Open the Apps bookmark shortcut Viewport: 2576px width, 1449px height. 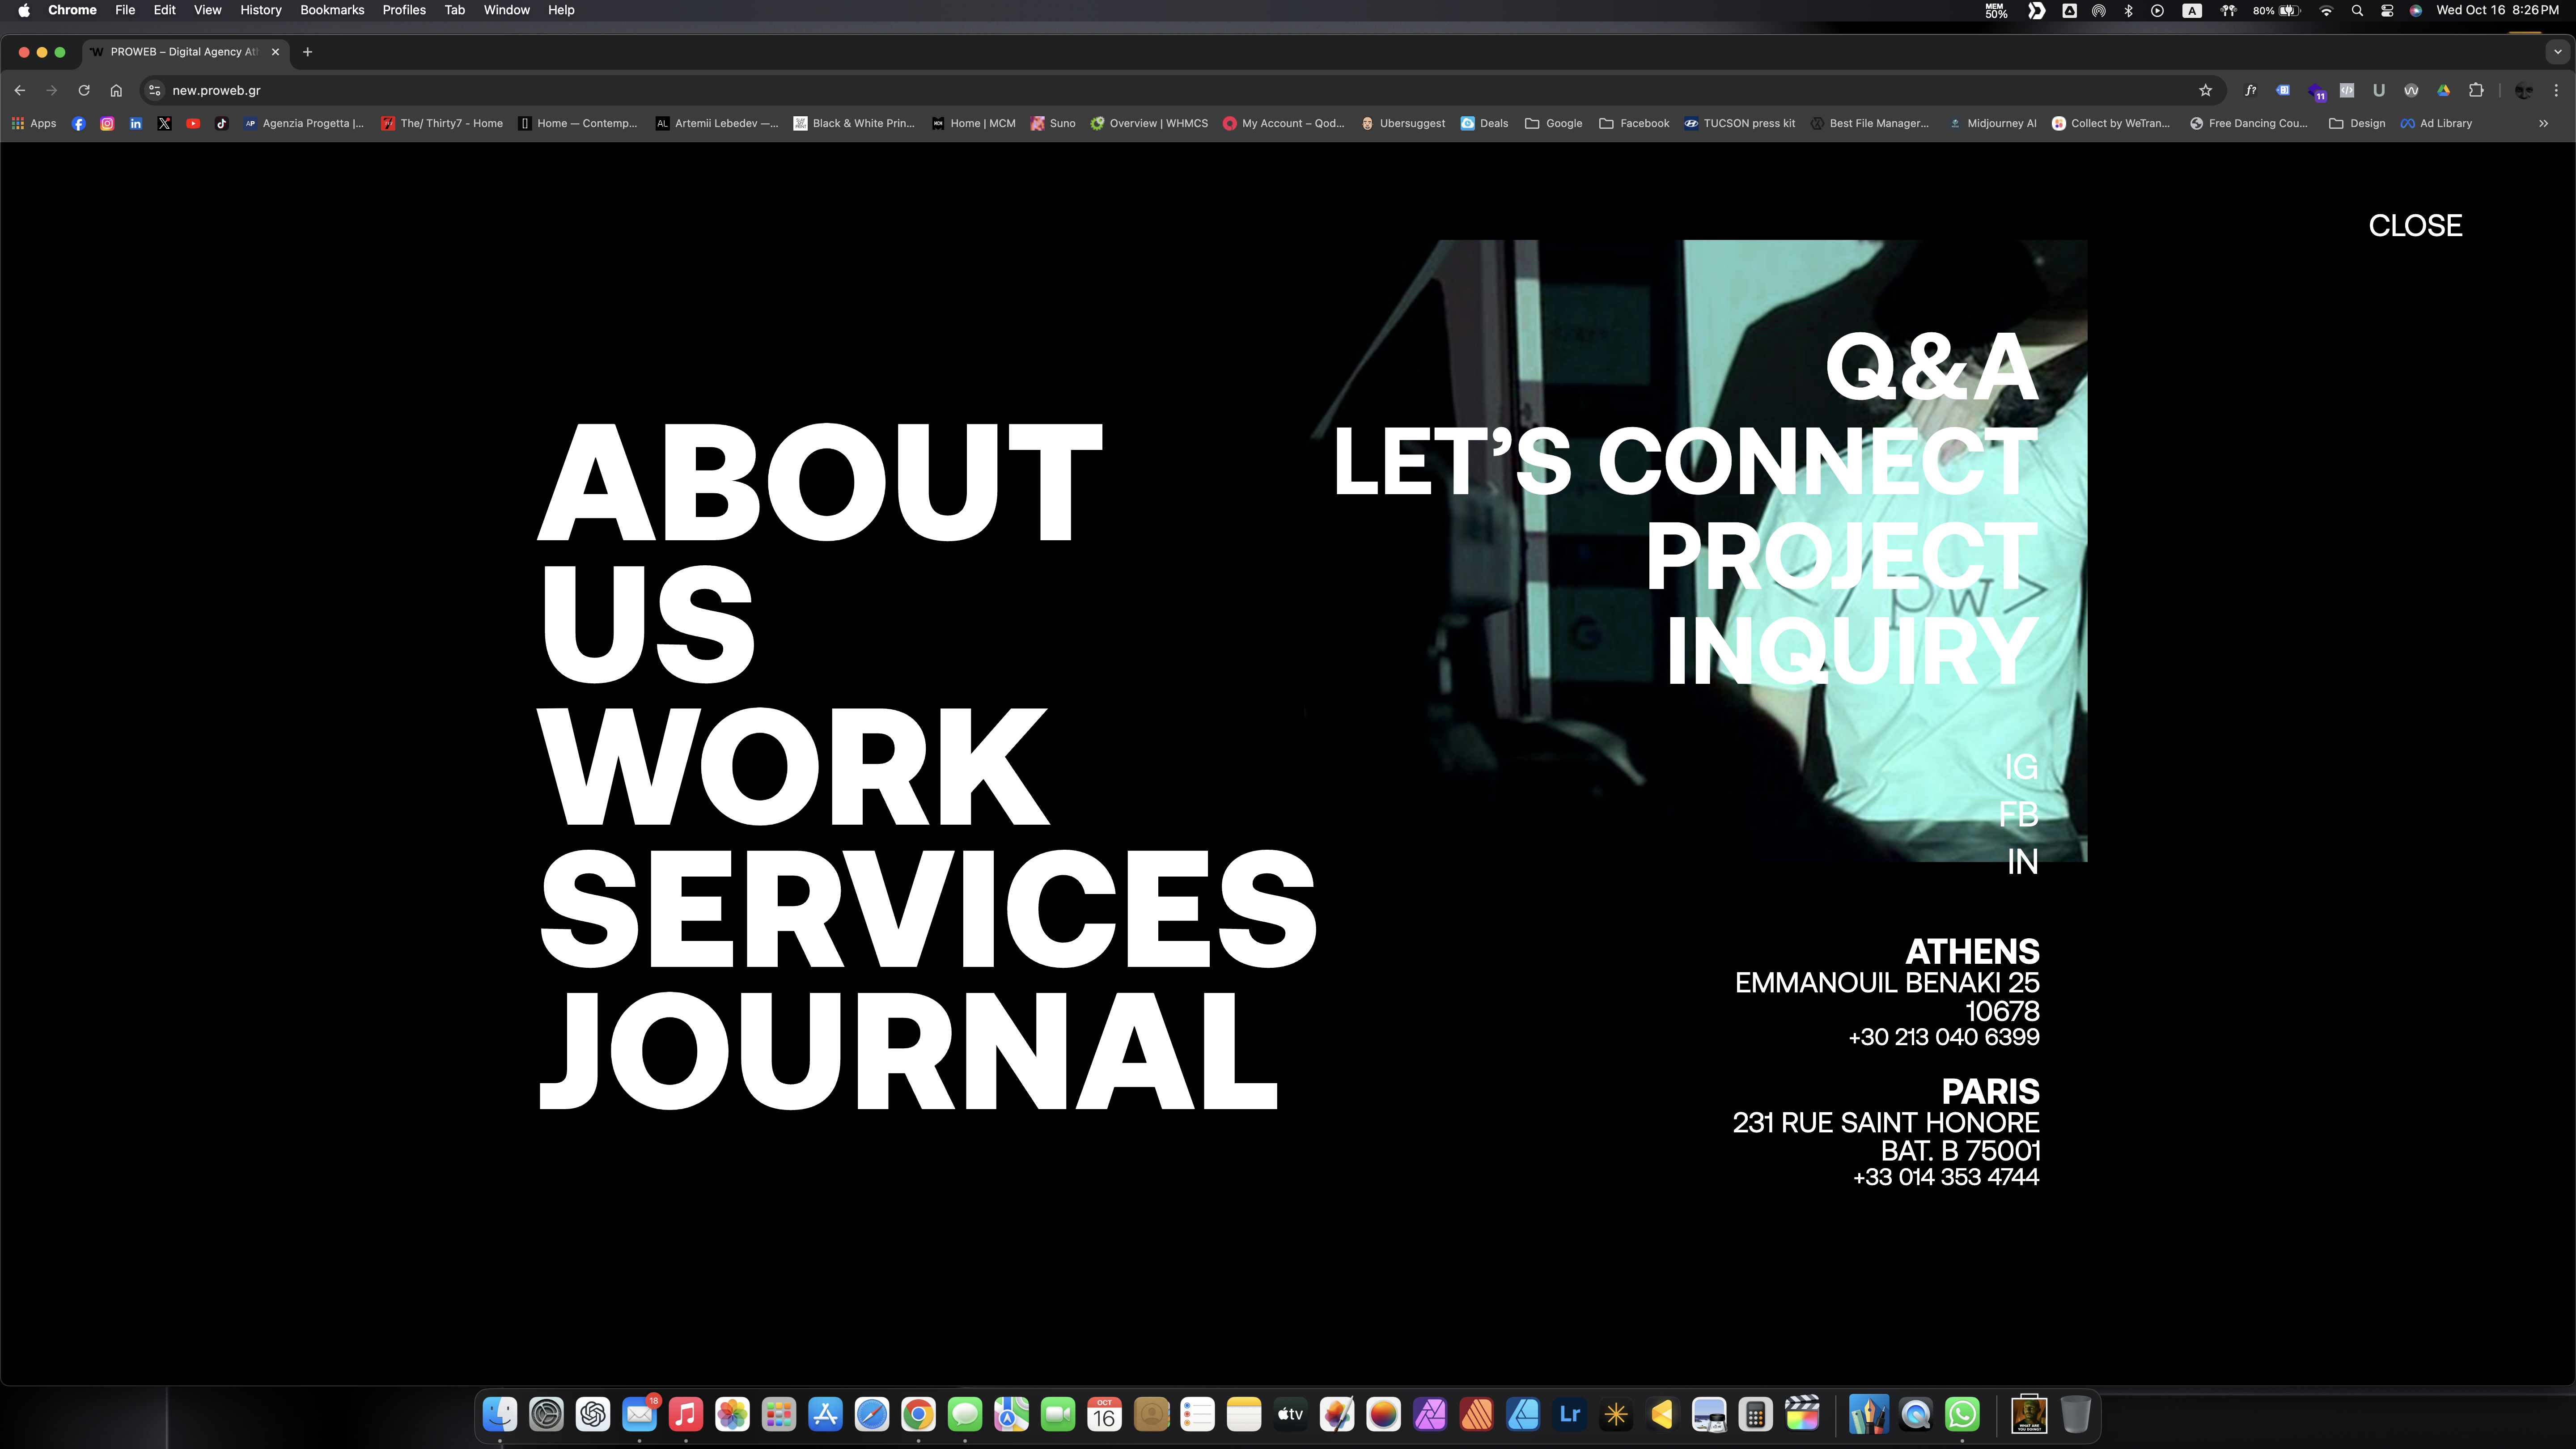[34, 123]
